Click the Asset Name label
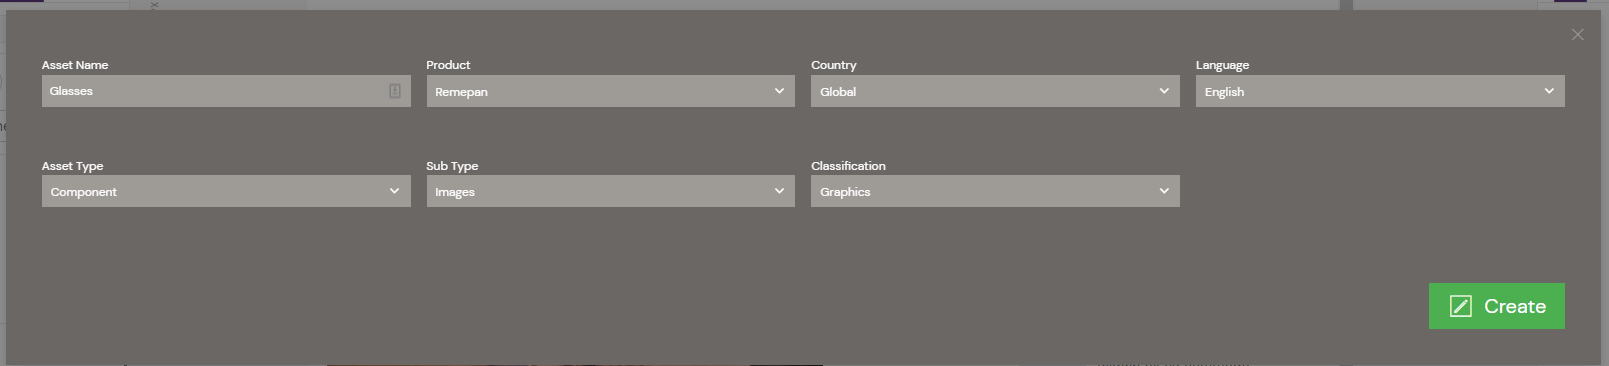The width and height of the screenshot is (1609, 366). (75, 65)
